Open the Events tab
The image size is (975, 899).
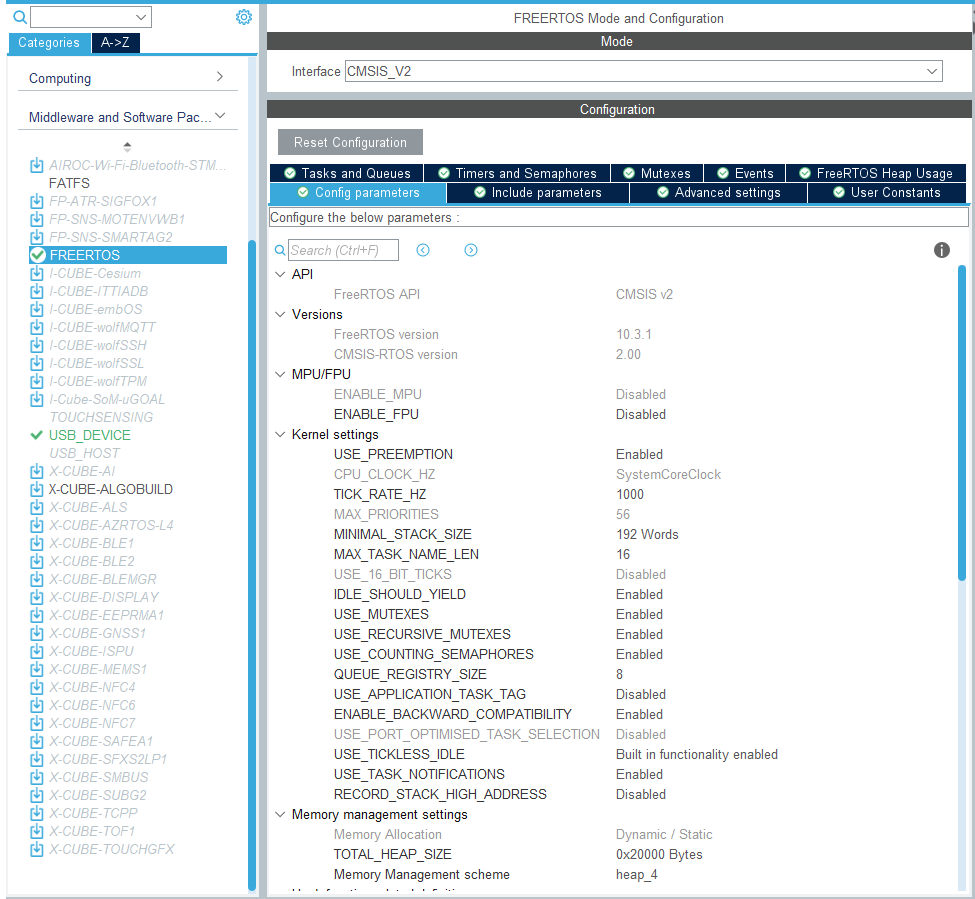coord(745,173)
